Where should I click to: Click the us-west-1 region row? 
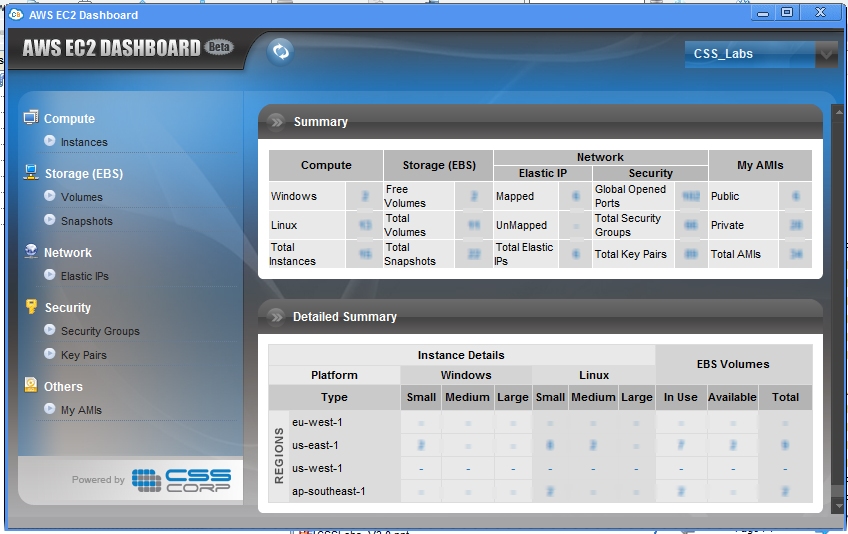point(551,469)
